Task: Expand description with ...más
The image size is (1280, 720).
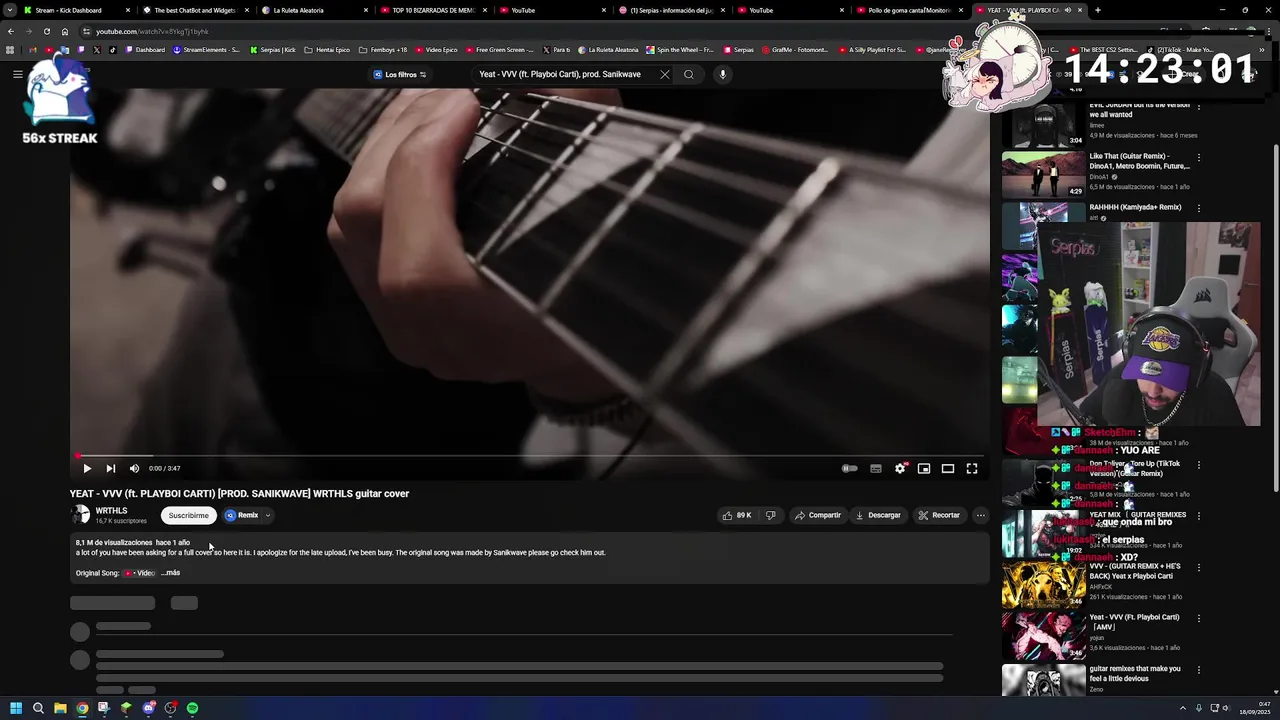Action: (x=171, y=573)
